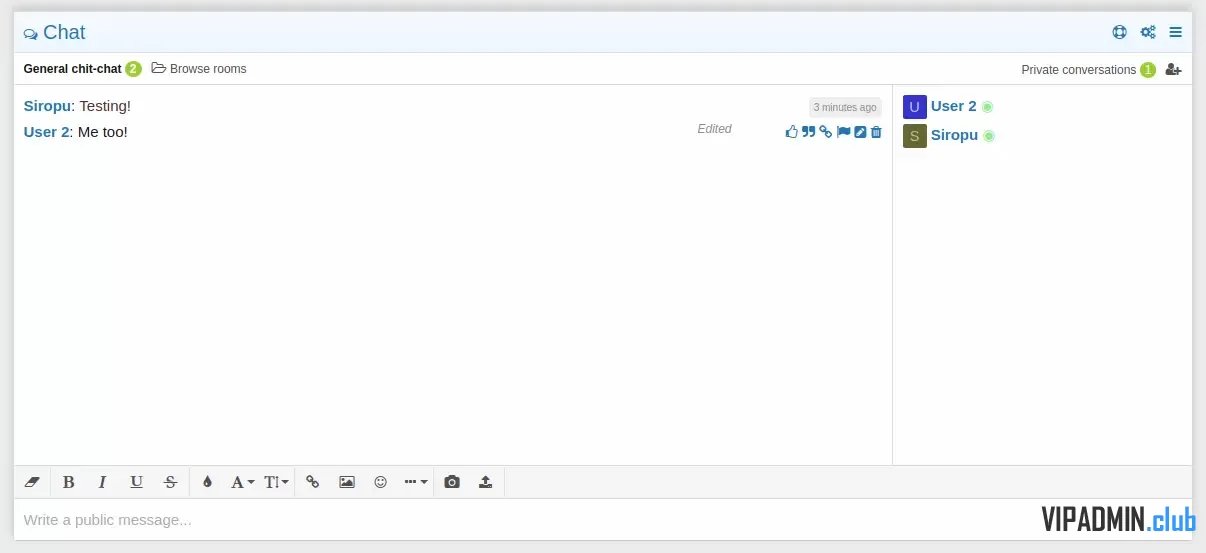1206x553 pixels.
Task: Click the Me too! message text
Action: (x=102, y=131)
